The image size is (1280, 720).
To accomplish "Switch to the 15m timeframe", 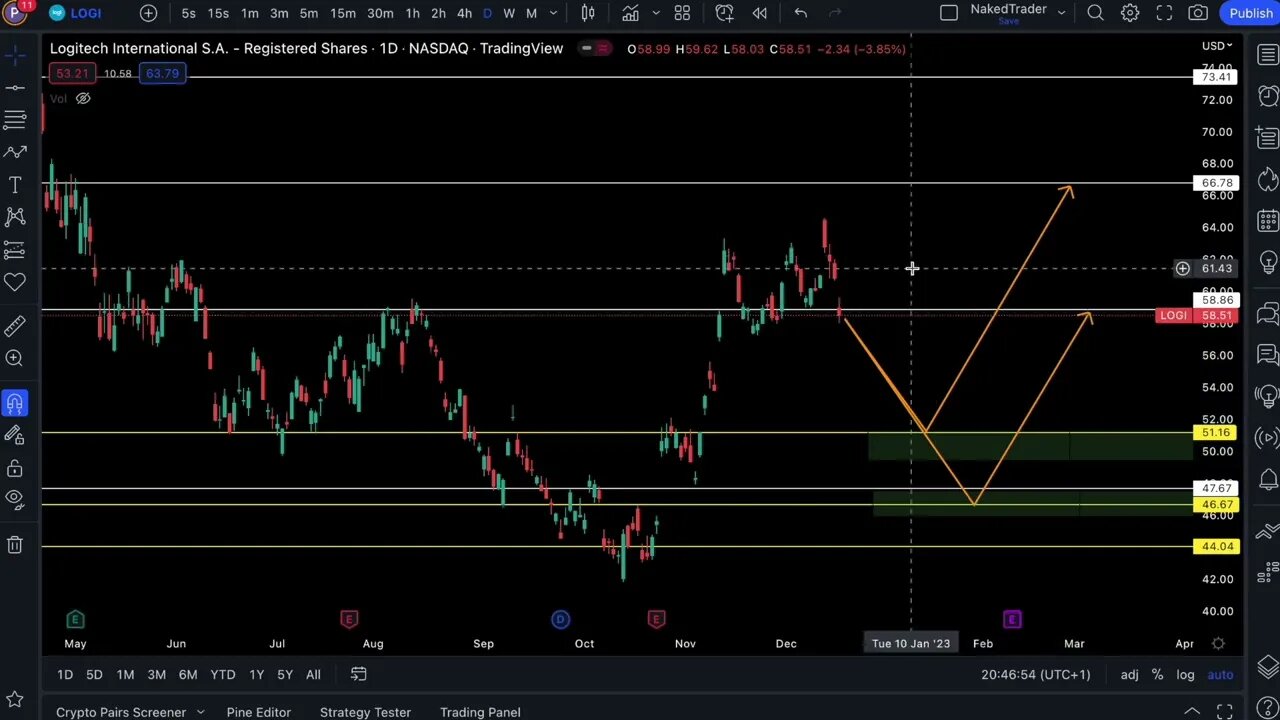I will (343, 13).
